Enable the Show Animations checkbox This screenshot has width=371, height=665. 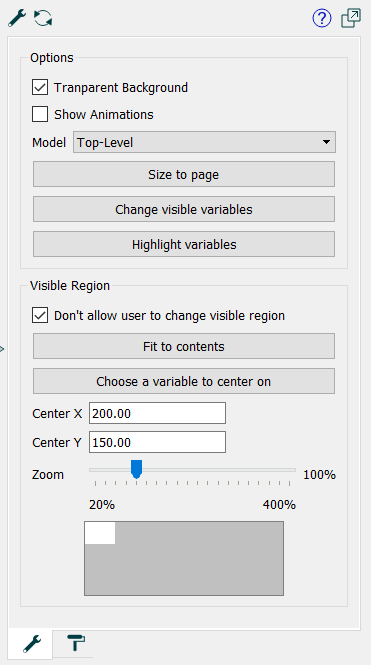coord(40,115)
